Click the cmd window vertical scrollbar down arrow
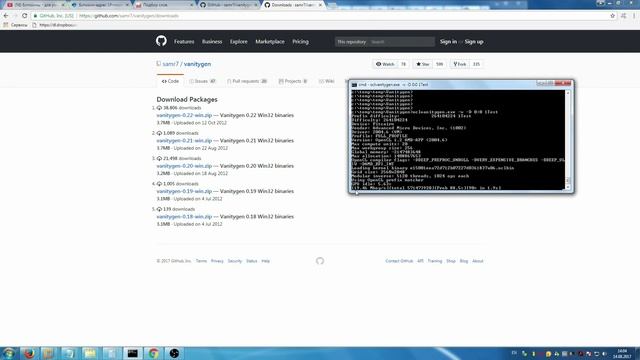The width and height of the screenshot is (640, 360). (x=567, y=187)
